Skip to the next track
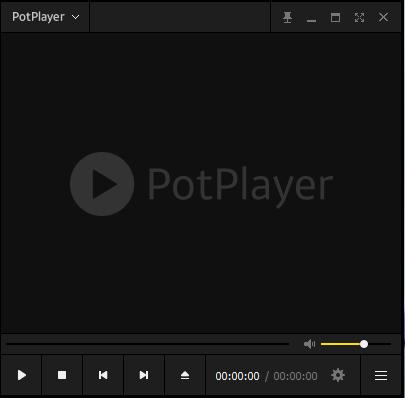The height and width of the screenshot is (398, 405). [x=144, y=375]
